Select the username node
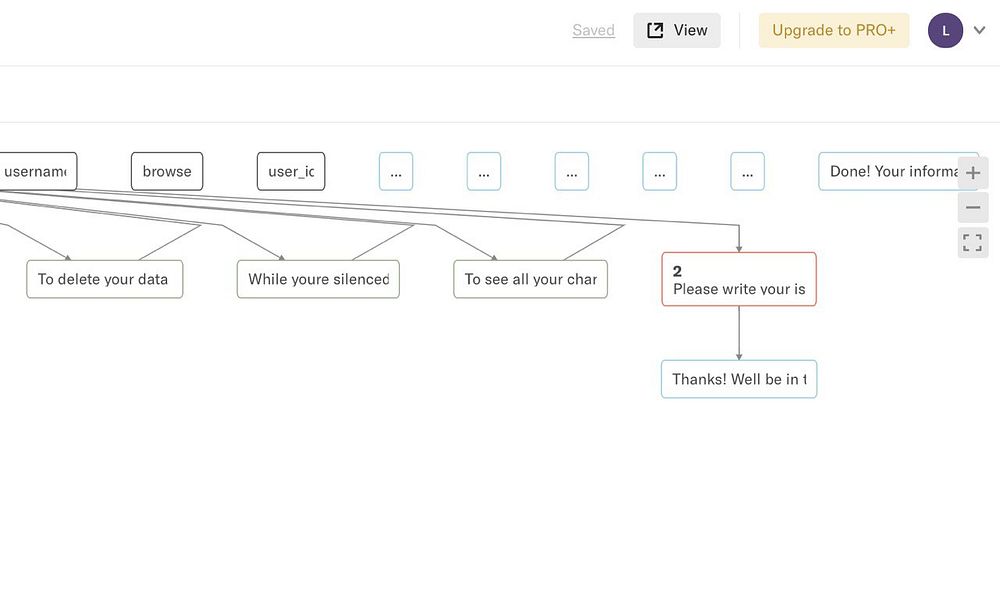The width and height of the screenshot is (1000, 601). coord(37,171)
